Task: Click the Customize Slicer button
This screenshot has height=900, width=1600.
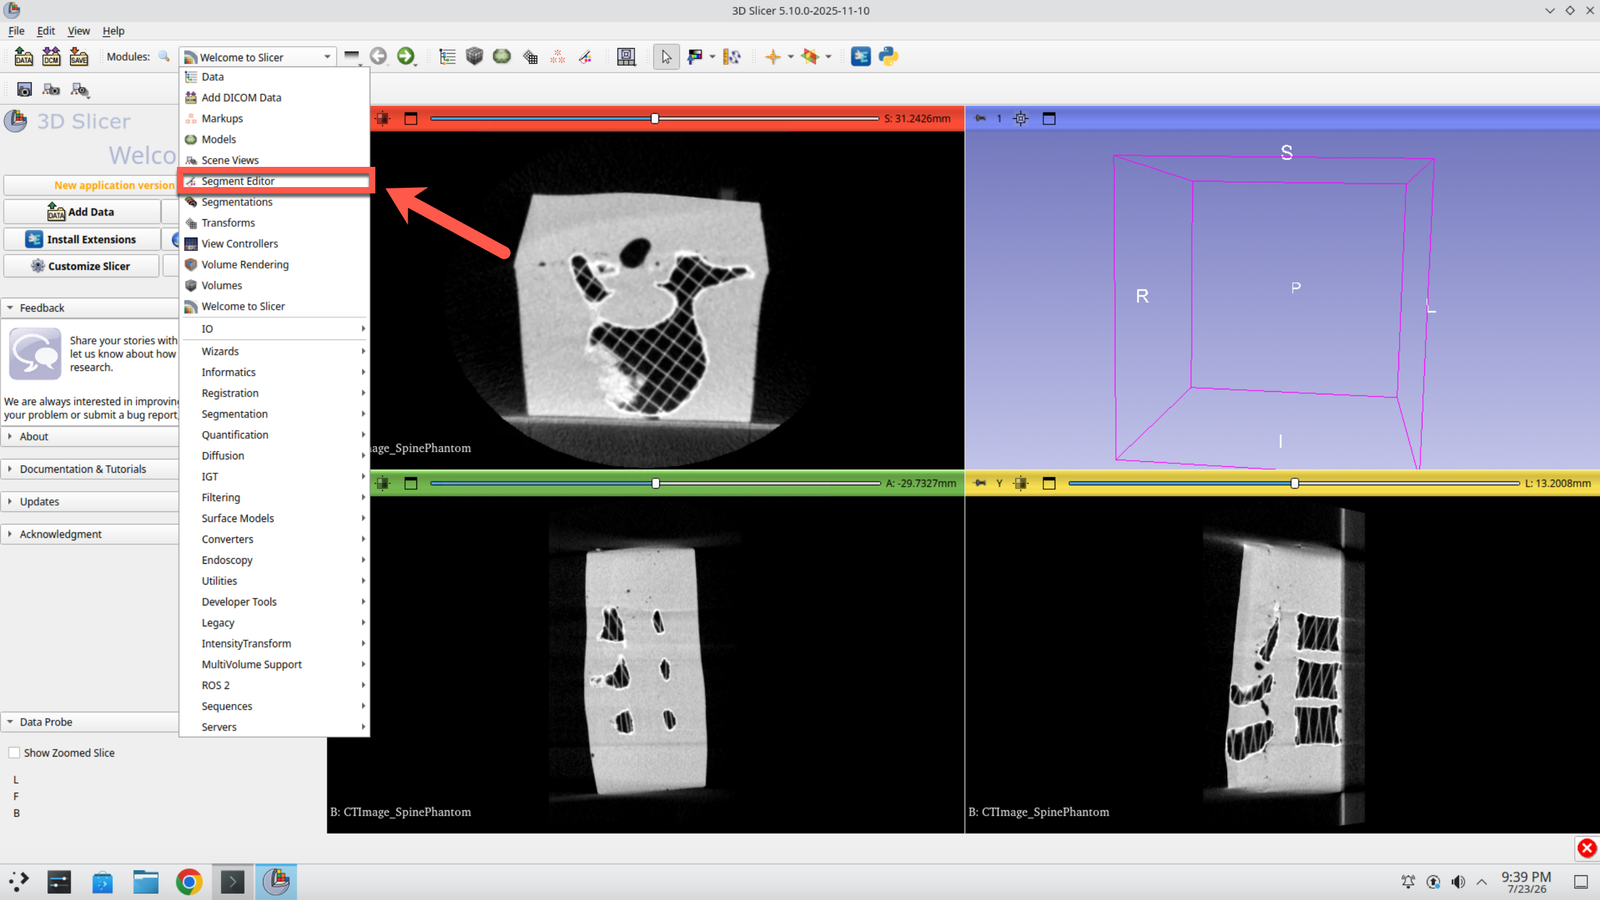Action: click(81, 266)
